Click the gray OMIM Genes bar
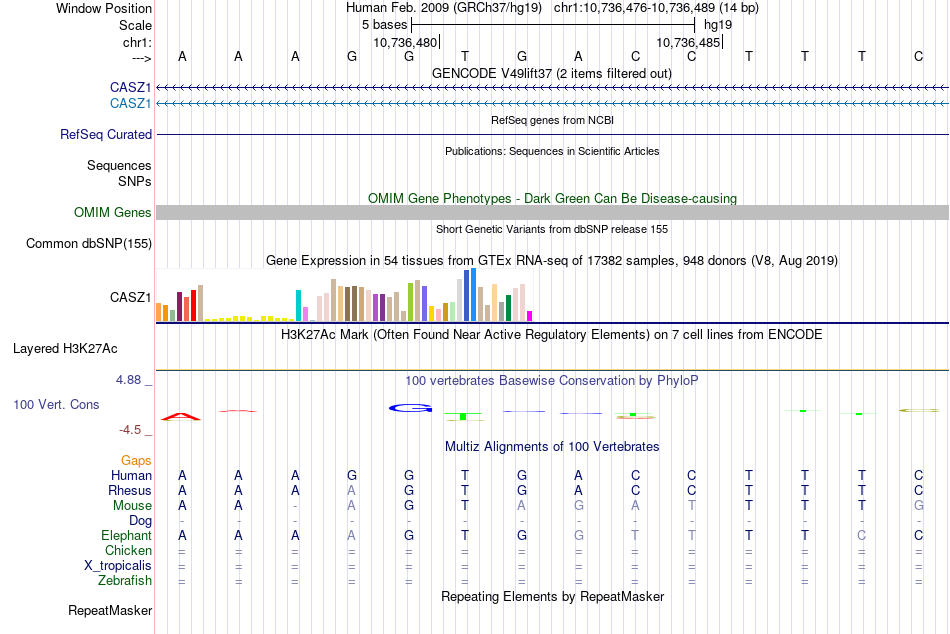950x634 pixels. coord(552,212)
